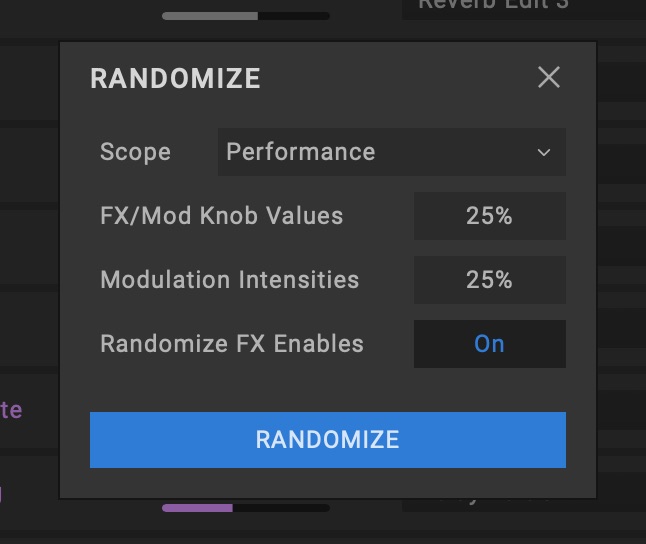Click the purple slider bar below the dialog

pos(245,508)
